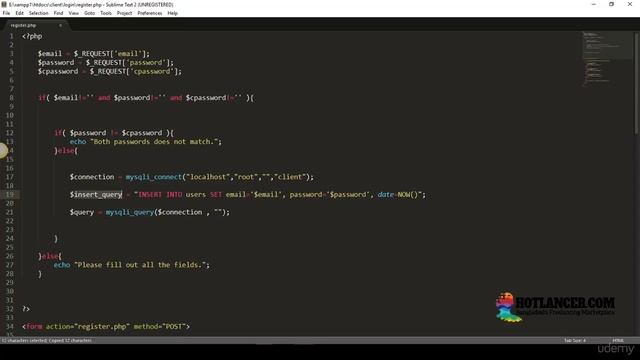The image size is (640, 360).
Task: Open the Selection menu
Action: click(x=38, y=13)
